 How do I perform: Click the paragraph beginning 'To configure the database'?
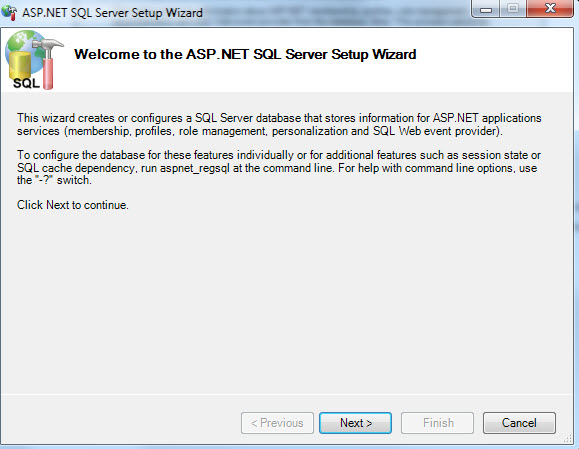(279, 168)
